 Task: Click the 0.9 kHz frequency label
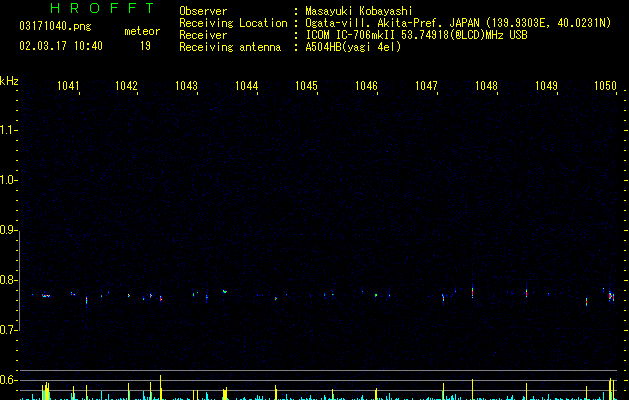tap(8, 230)
